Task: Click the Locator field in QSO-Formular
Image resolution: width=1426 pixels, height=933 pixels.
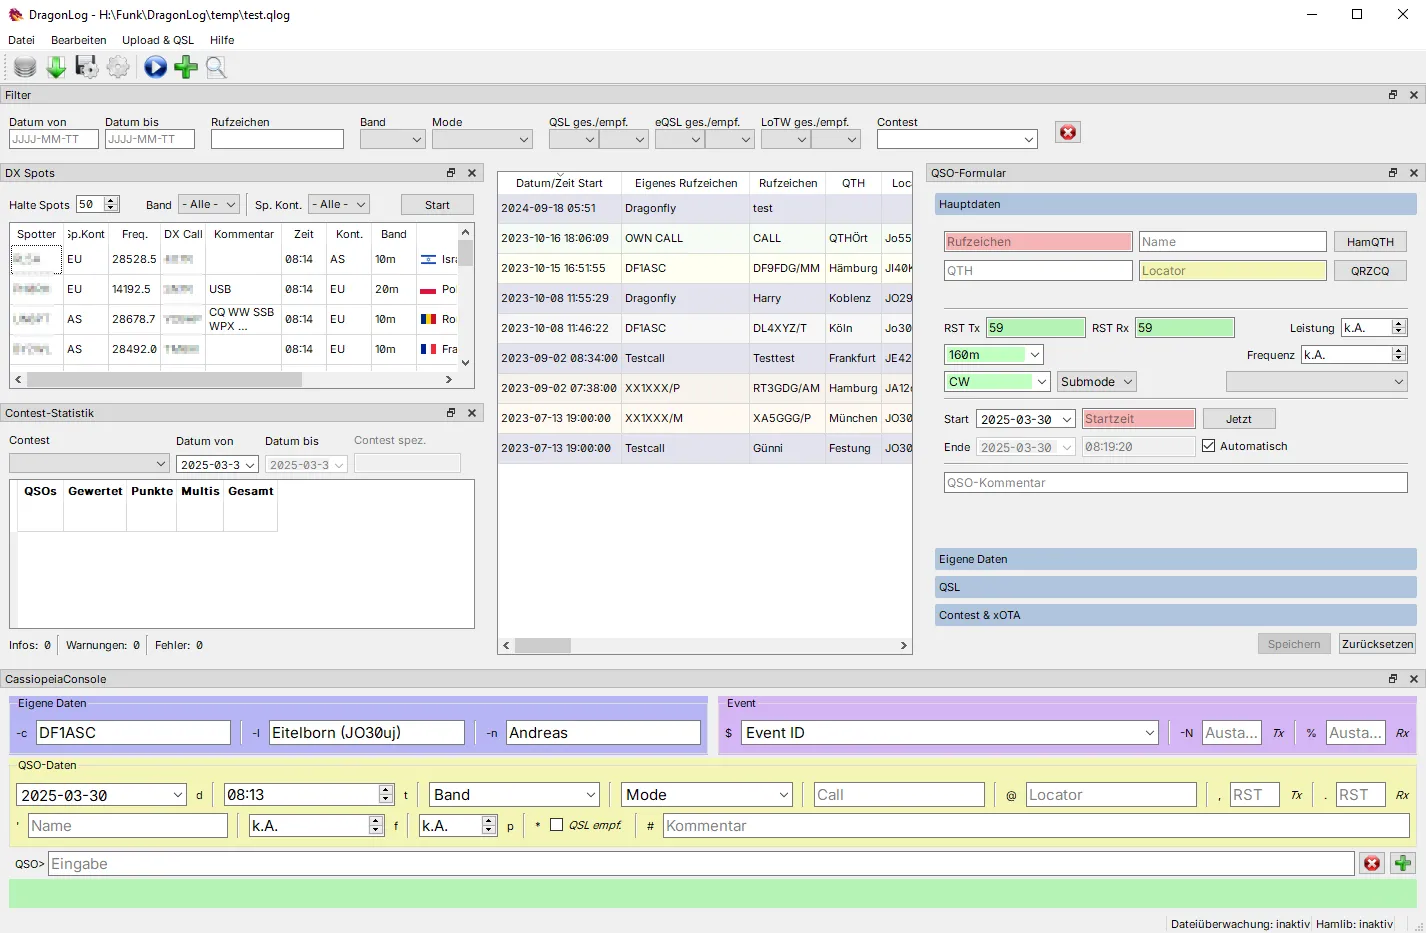Action: [1232, 271]
